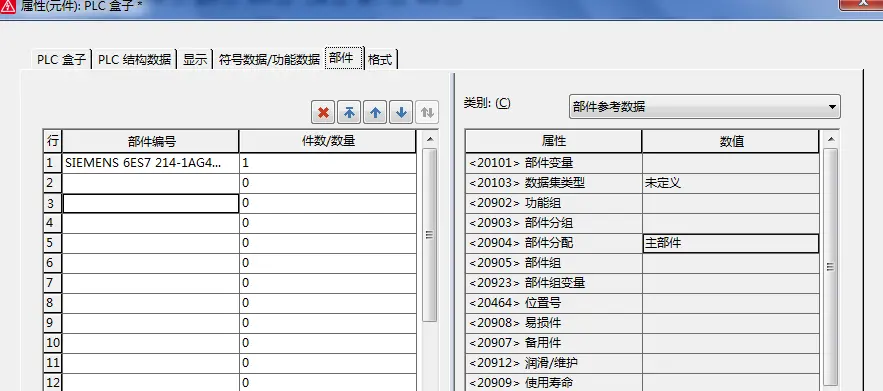Image resolution: width=883 pixels, height=391 pixels.
Task: Open the 类别 dropdown showing 部件参考数据
Action: [704, 106]
